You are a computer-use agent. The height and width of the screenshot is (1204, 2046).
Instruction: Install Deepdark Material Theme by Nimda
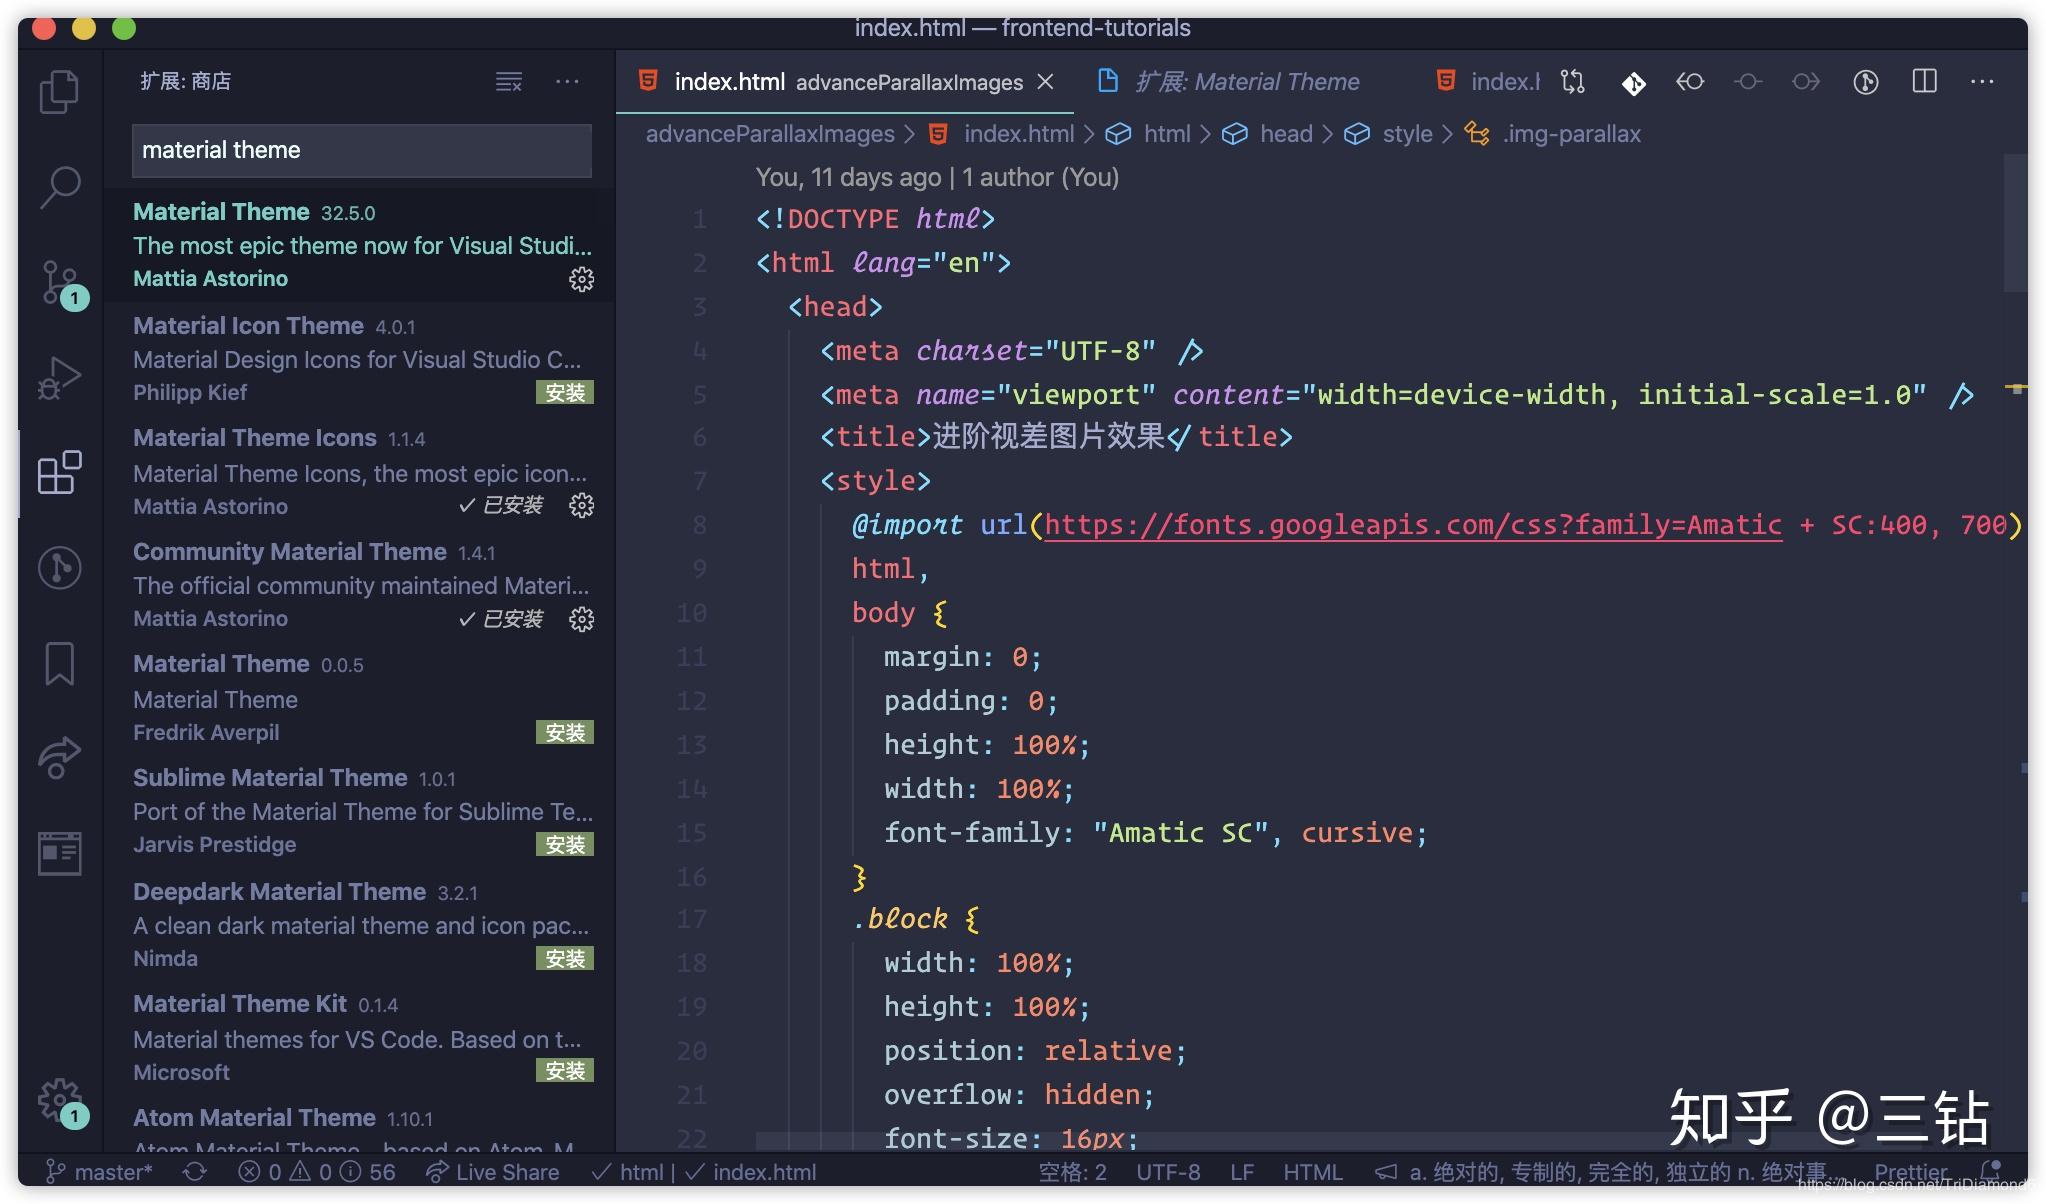(x=567, y=958)
